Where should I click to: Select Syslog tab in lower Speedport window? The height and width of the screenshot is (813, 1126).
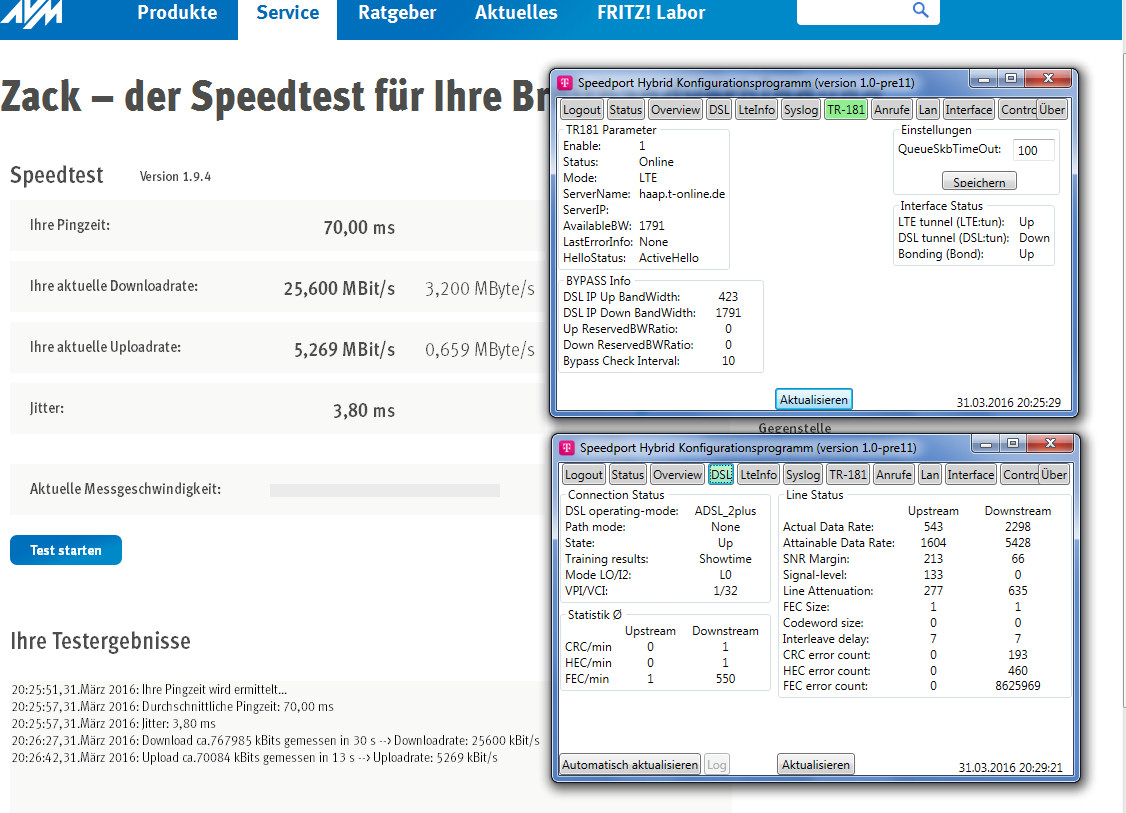coord(803,475)
